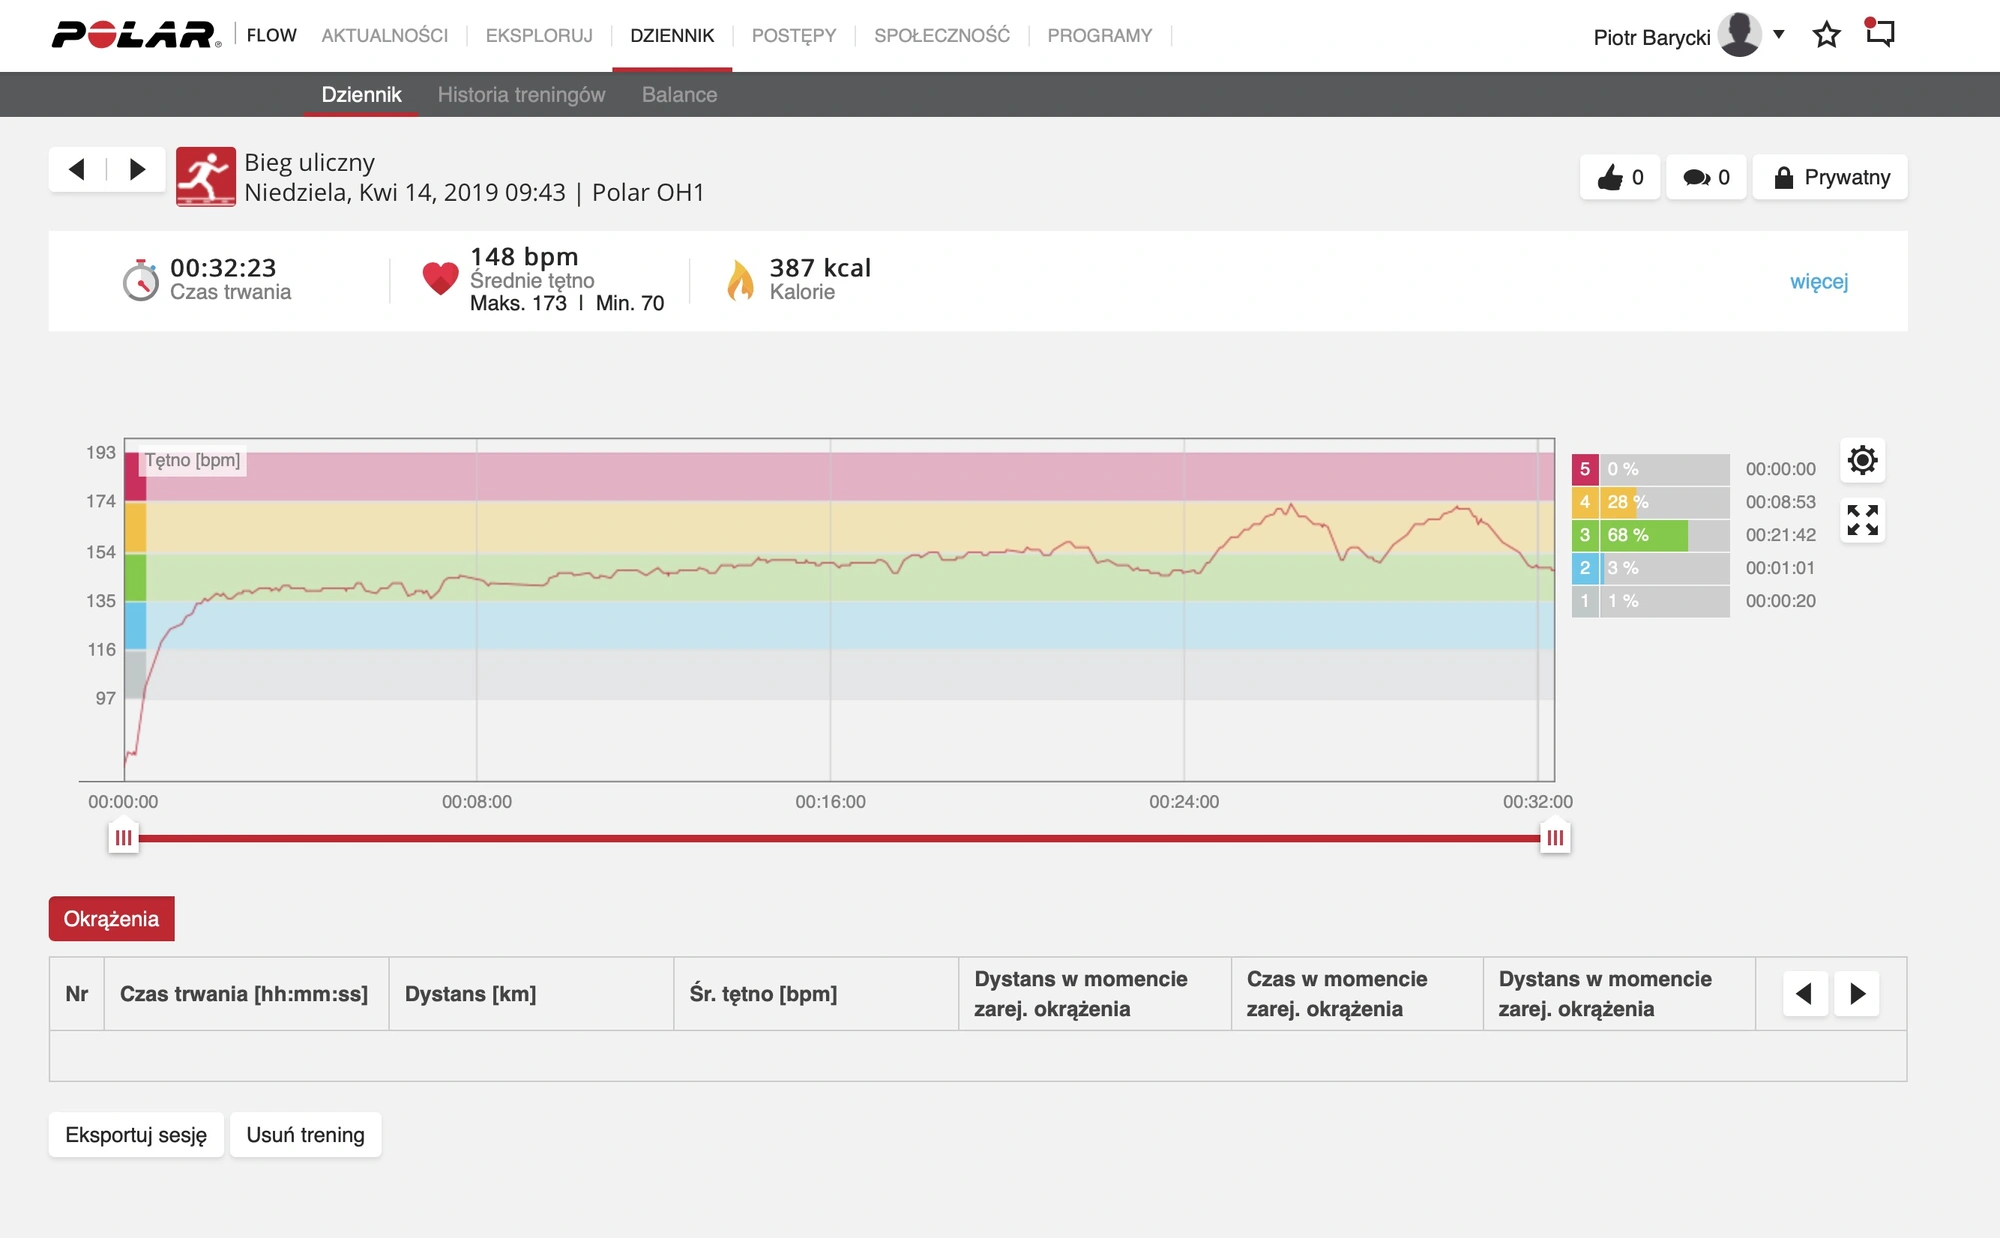Open the POSTĘPY menu item

pos(793,36)
